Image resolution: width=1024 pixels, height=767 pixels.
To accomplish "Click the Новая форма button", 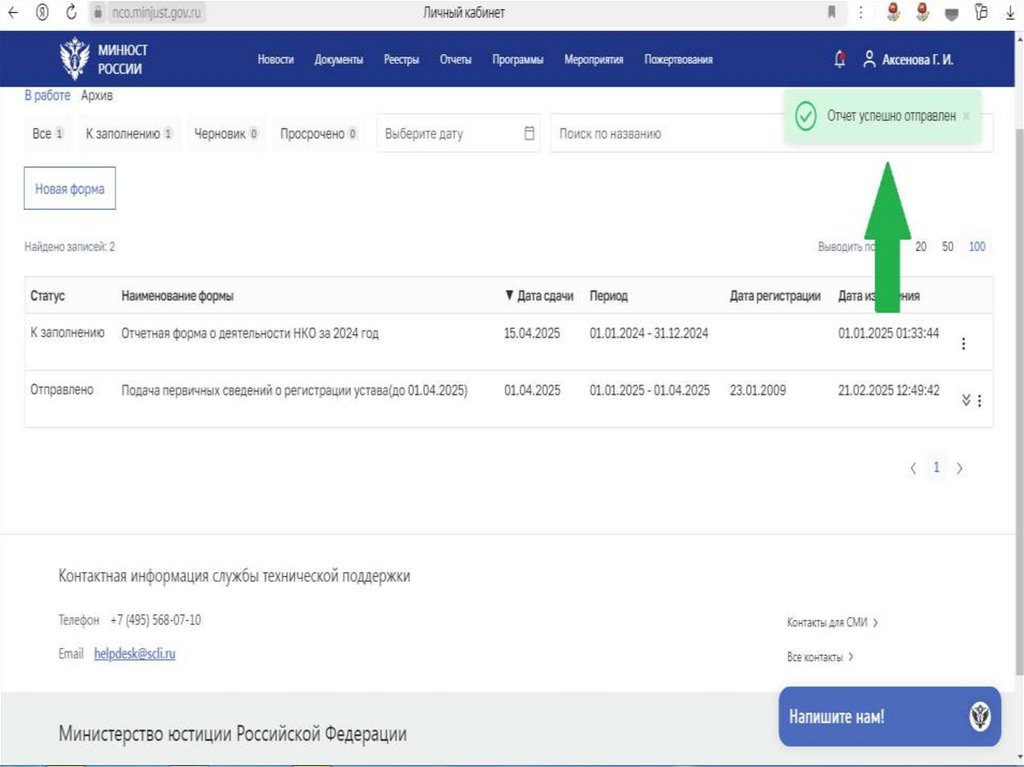I will 70,189.
